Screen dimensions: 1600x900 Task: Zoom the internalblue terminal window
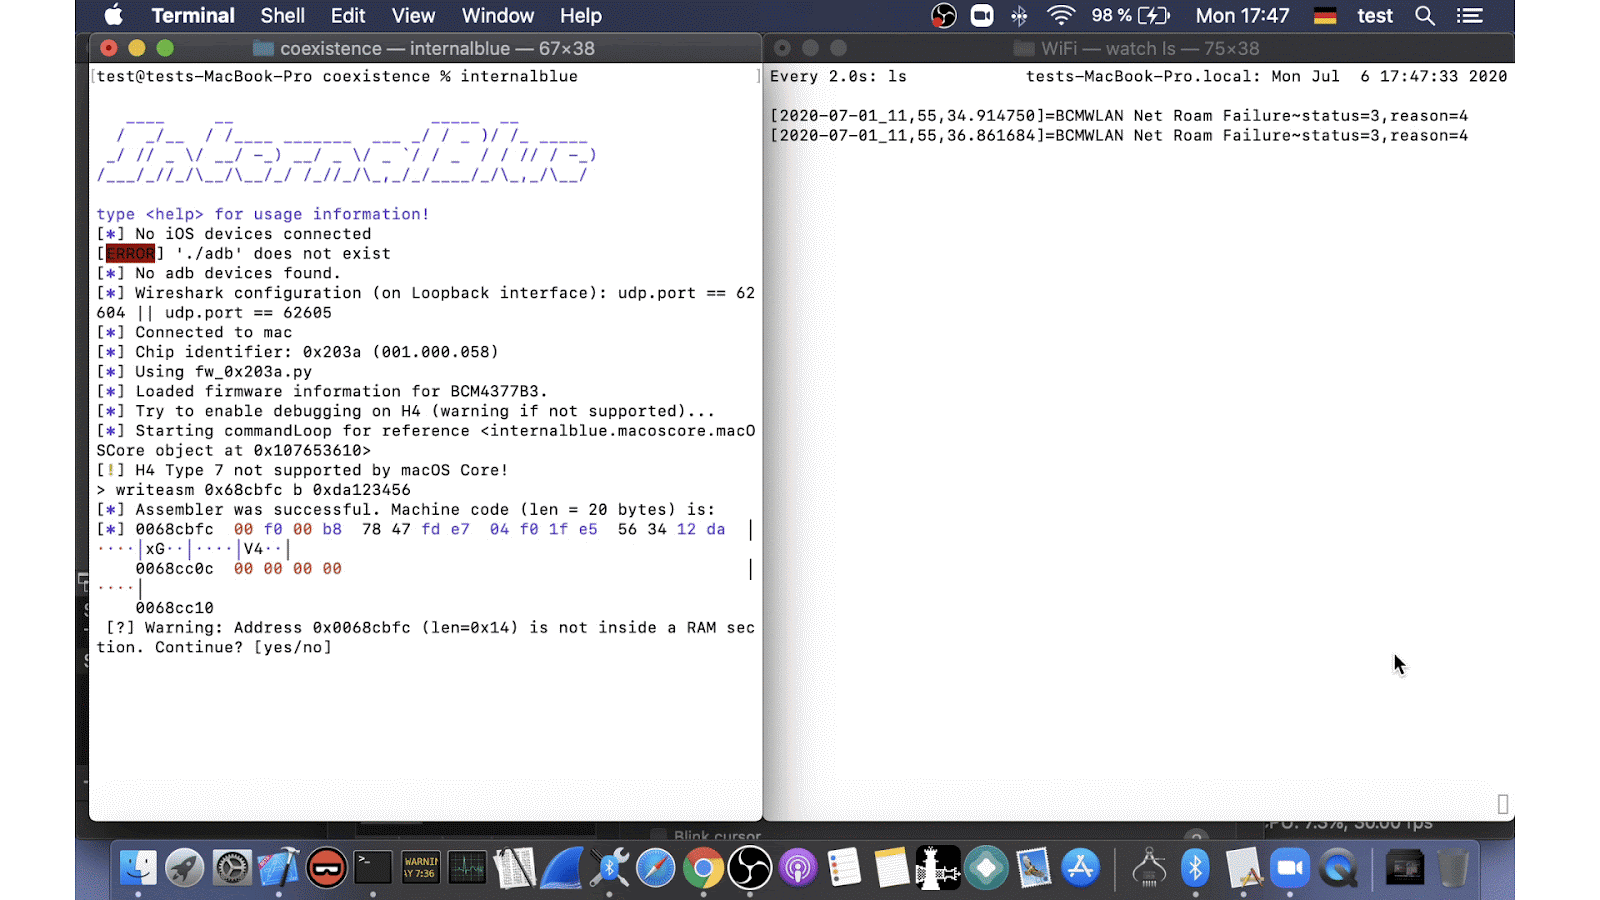165,48
